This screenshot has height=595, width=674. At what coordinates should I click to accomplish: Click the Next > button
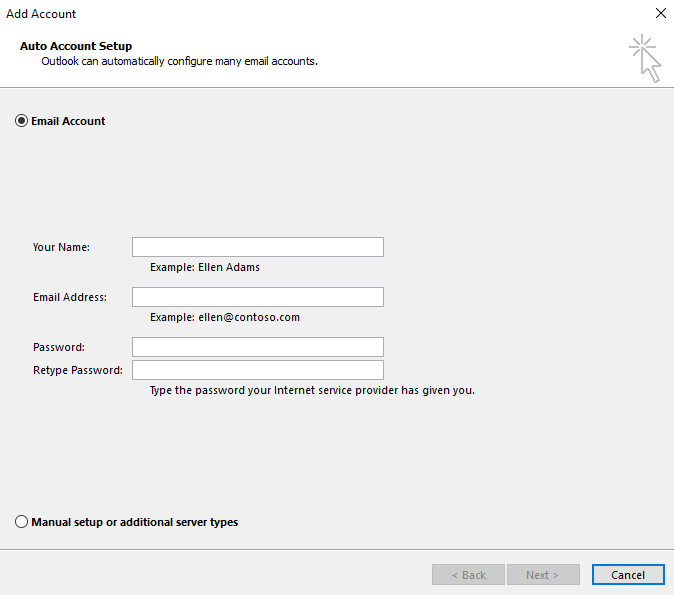pos(543,575)
